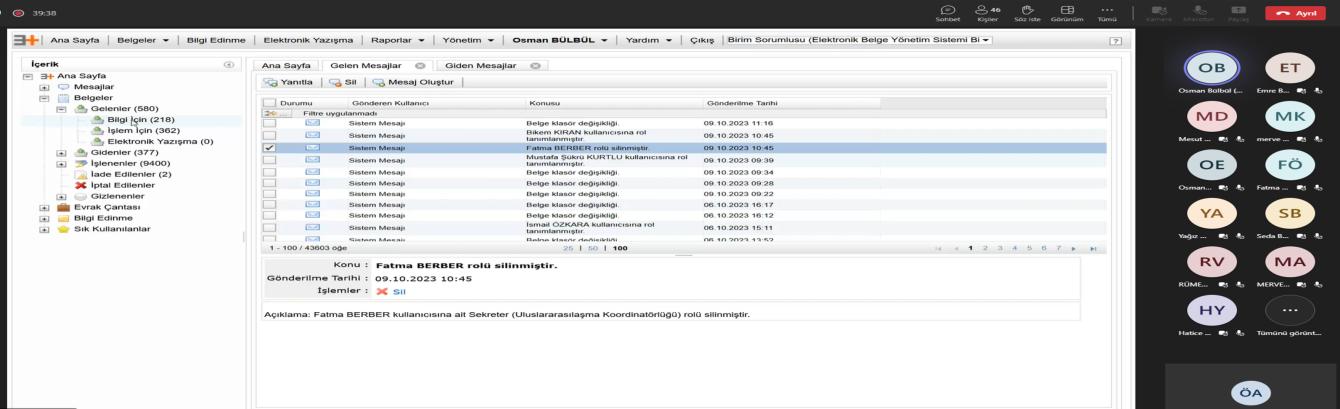This screenshot has height=409, width=1340.
Task: Click Söz iste raise hand icon
Action: 1026,11
